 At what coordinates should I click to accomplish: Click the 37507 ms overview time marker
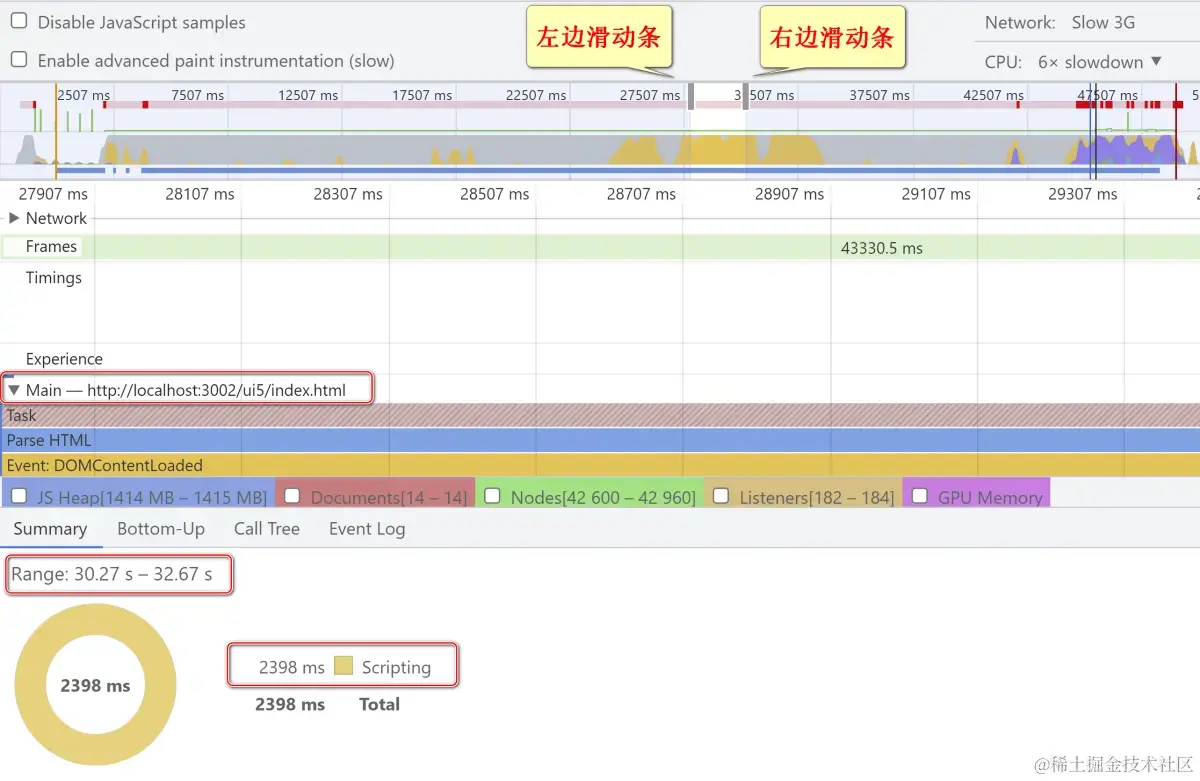880,95
